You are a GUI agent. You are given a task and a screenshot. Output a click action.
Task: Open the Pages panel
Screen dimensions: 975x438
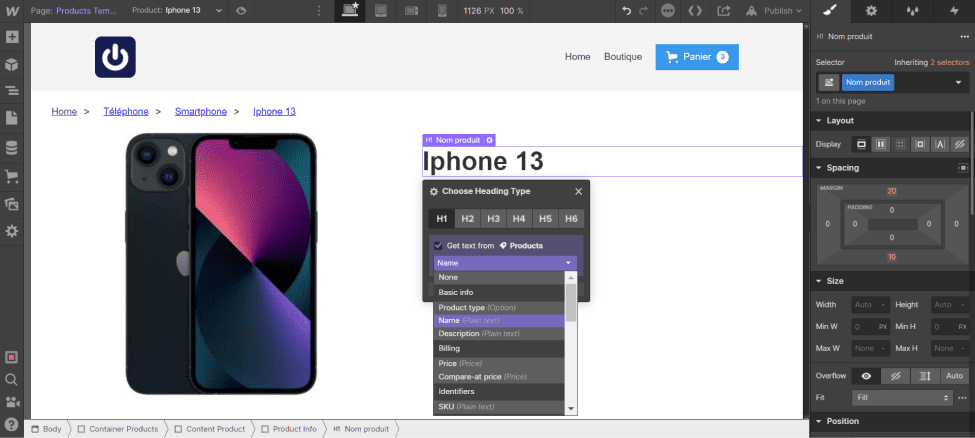coord(11,118)
